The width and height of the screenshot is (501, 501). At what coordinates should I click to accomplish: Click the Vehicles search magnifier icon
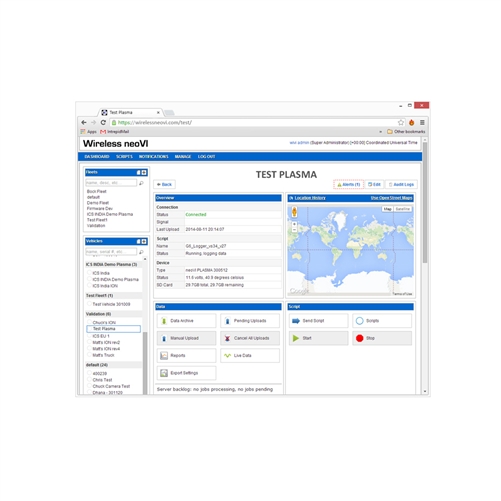[141, 252]
